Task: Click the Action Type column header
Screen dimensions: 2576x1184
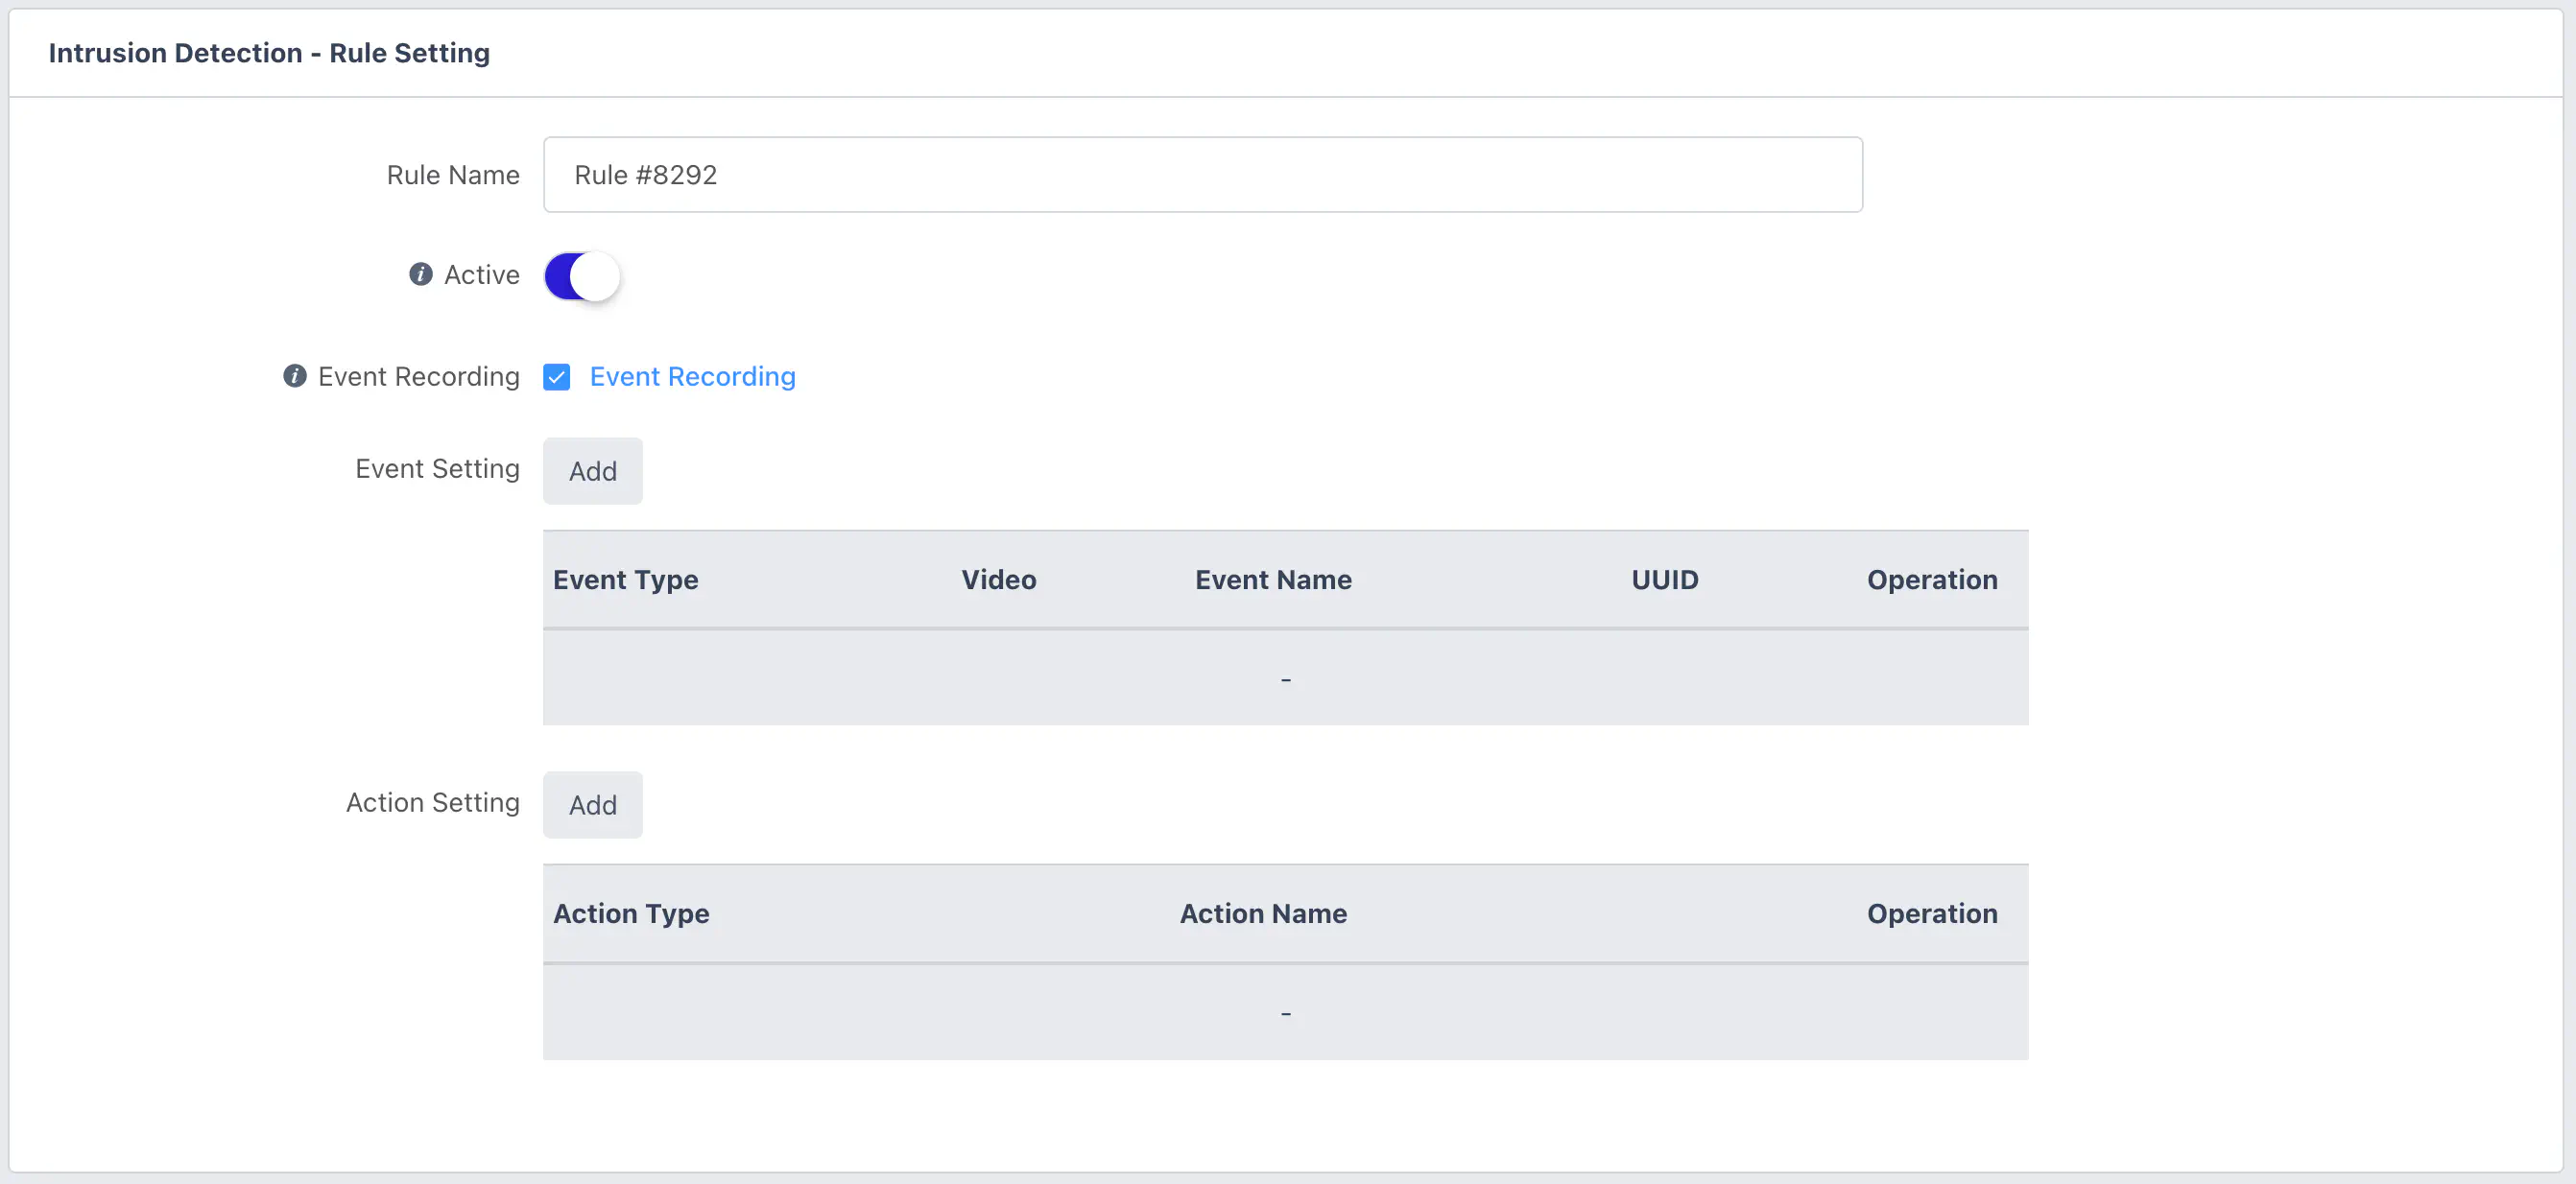Action: click(631, 914)
